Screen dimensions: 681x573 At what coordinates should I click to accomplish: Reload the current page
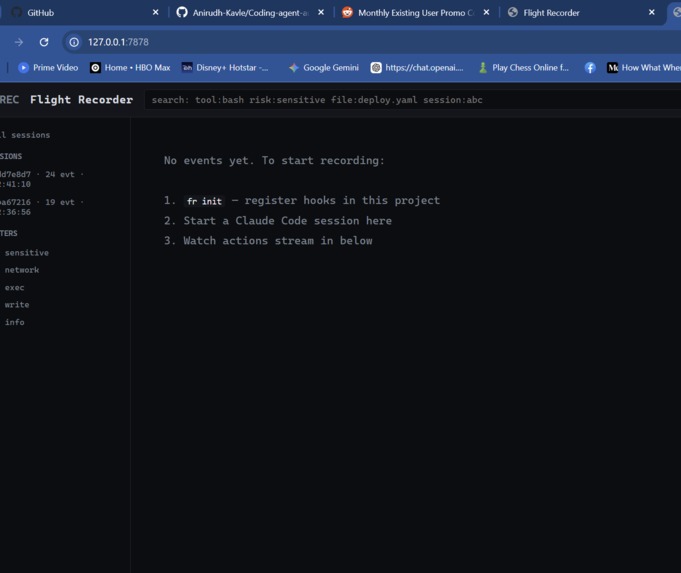point(44,42)
